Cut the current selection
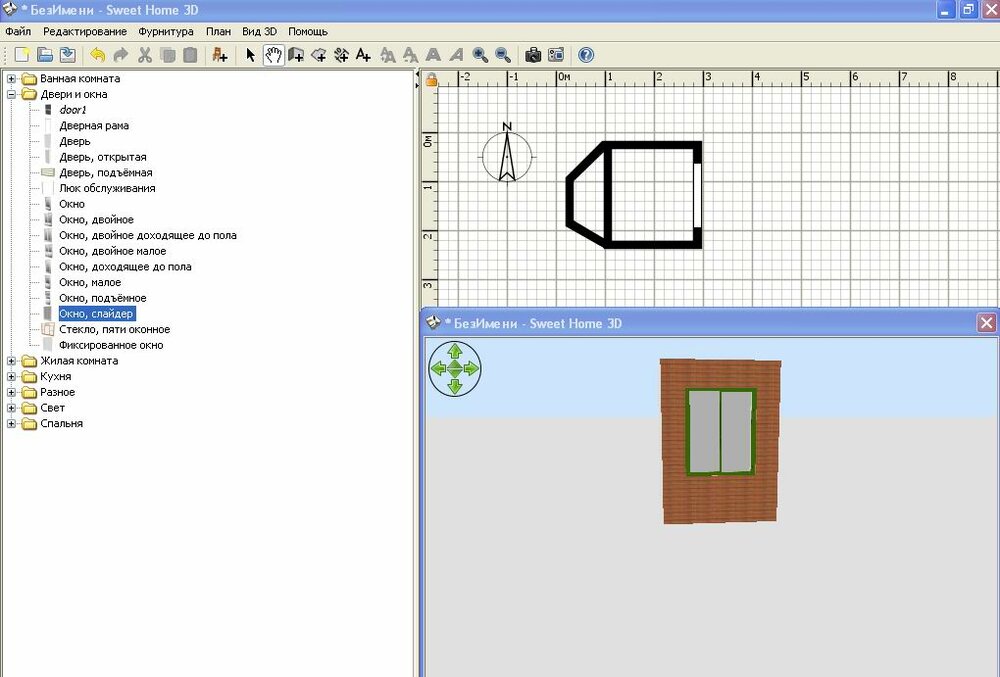1000x677 pixels. click(143, 55)
